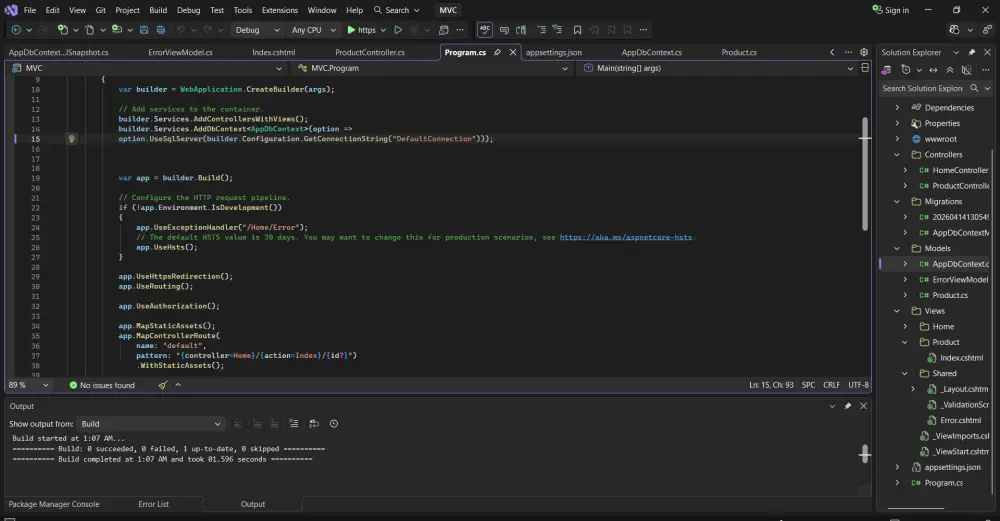
Task: Click the Search box in title bar
Action: pos(396,10)
